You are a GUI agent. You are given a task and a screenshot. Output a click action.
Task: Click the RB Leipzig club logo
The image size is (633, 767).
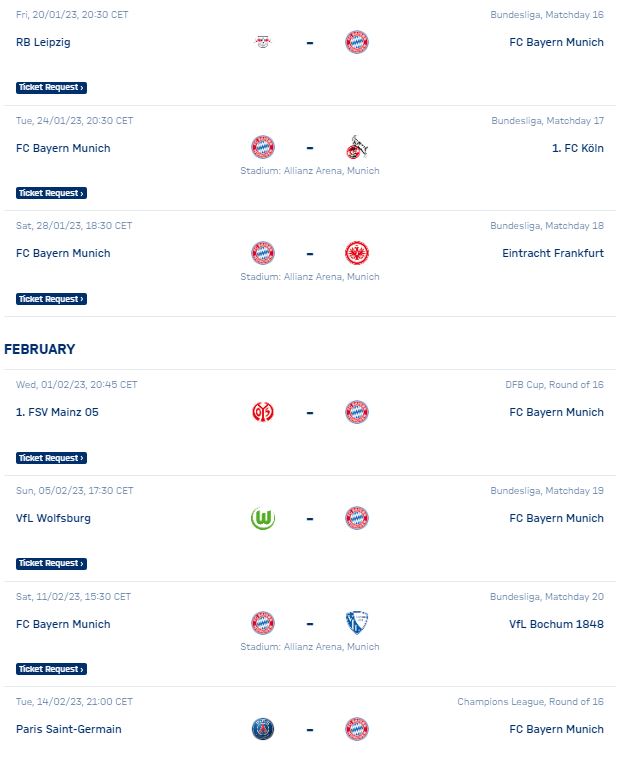point(263,42)
